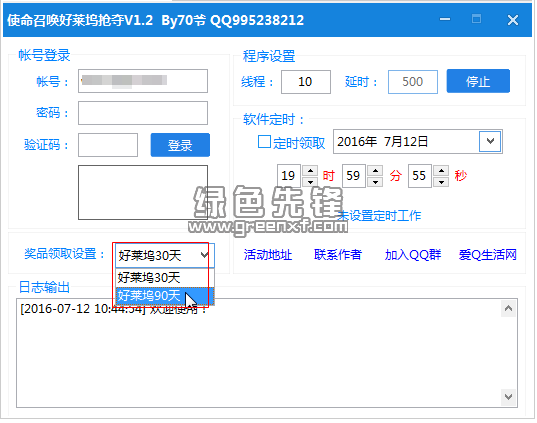537x423 pixels.
Task: Decrease the minute with down arrow
Action: [x=376, y=182]
